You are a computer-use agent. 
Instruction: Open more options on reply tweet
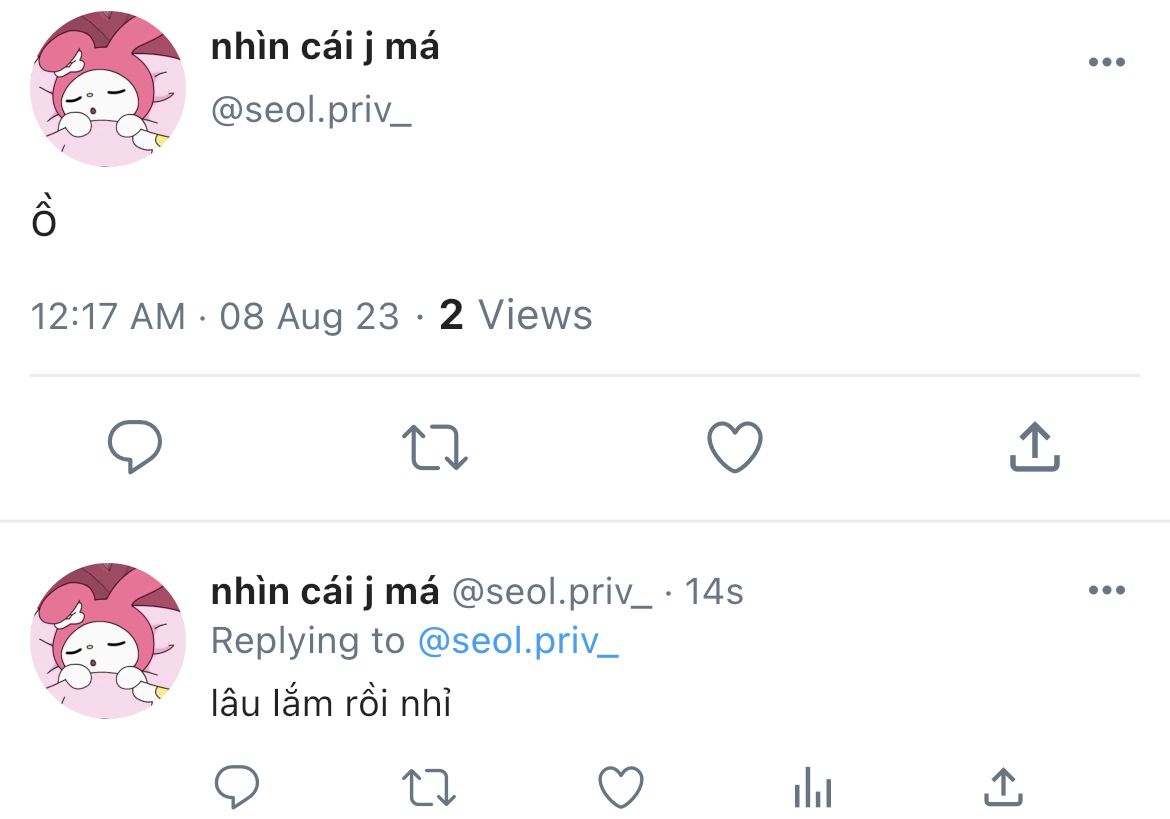tap(1106, 591)
